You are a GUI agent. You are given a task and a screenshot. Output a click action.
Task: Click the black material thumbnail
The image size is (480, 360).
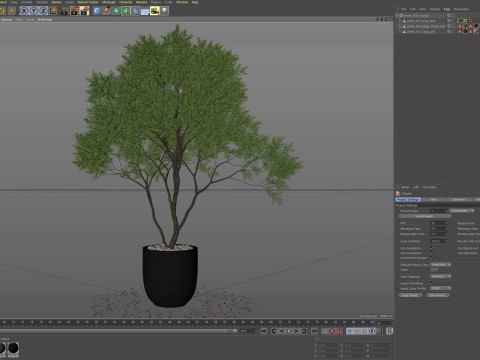coord(13,349)
